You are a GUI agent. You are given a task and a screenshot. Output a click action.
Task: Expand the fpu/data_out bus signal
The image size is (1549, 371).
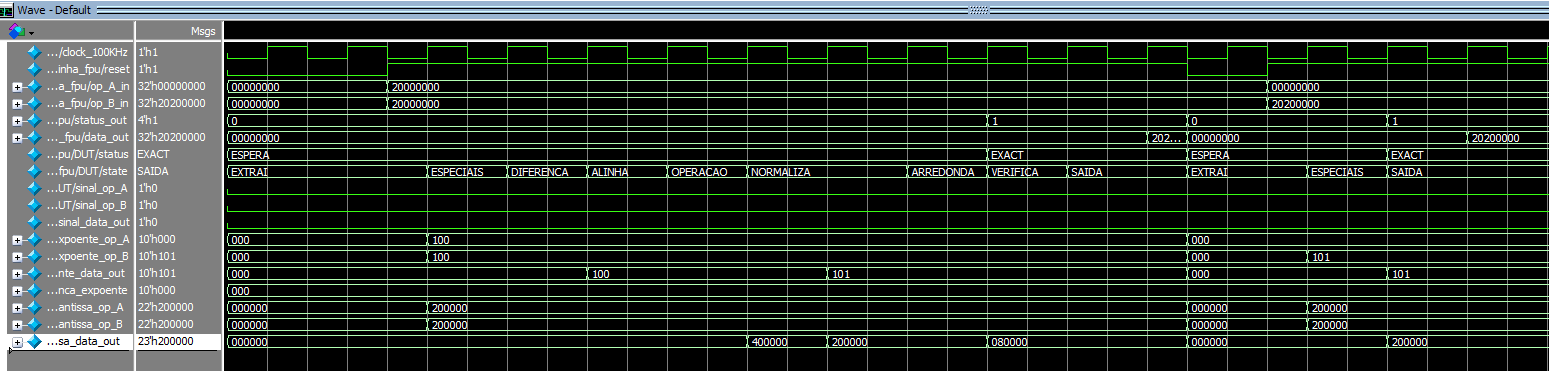point(17,137)
